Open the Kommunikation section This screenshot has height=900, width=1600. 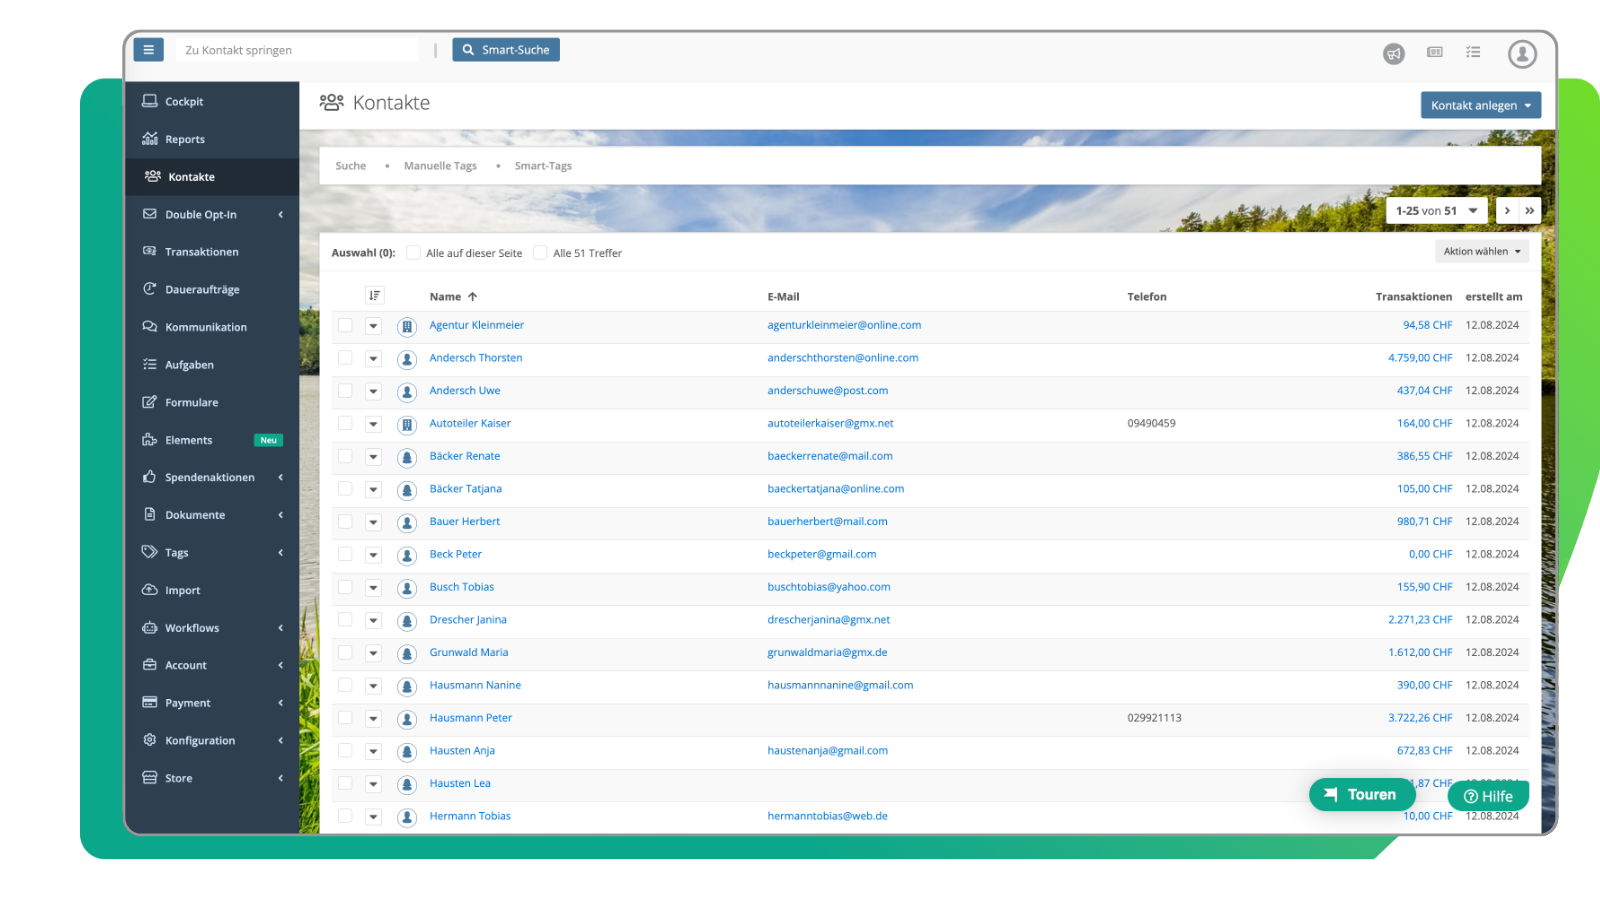(x=206, y=326)
